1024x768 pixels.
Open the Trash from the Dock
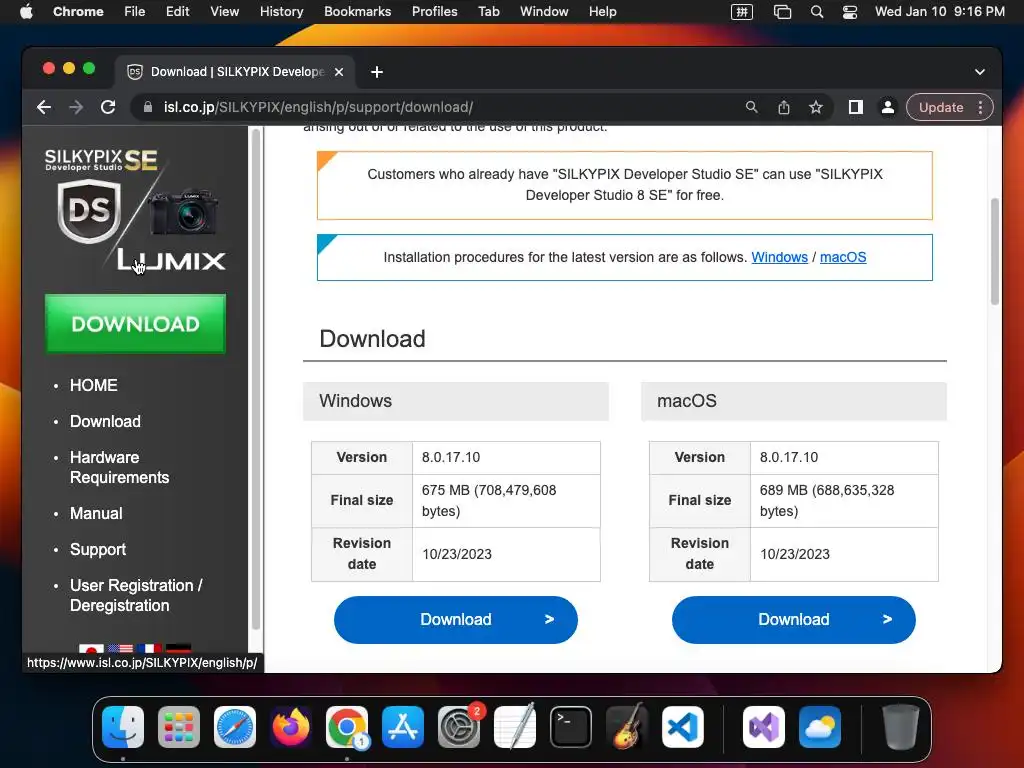[901, 727]
